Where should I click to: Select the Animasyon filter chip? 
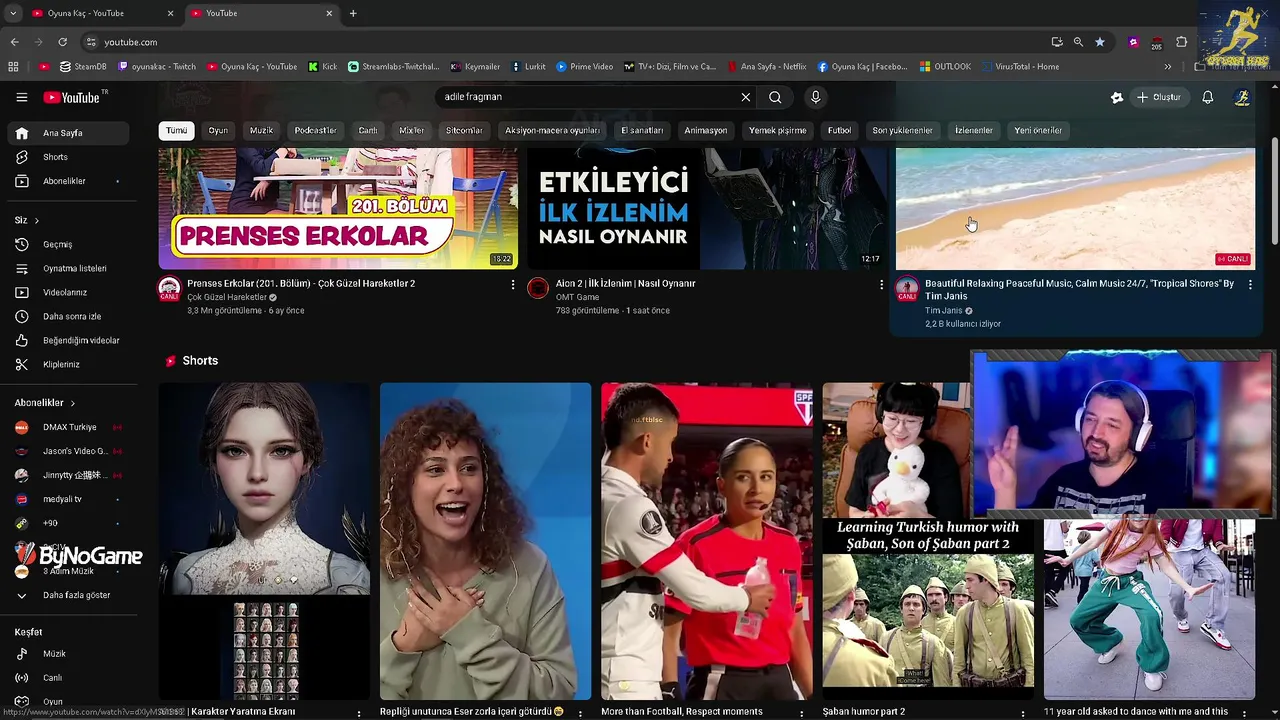[x=706, y=131]
